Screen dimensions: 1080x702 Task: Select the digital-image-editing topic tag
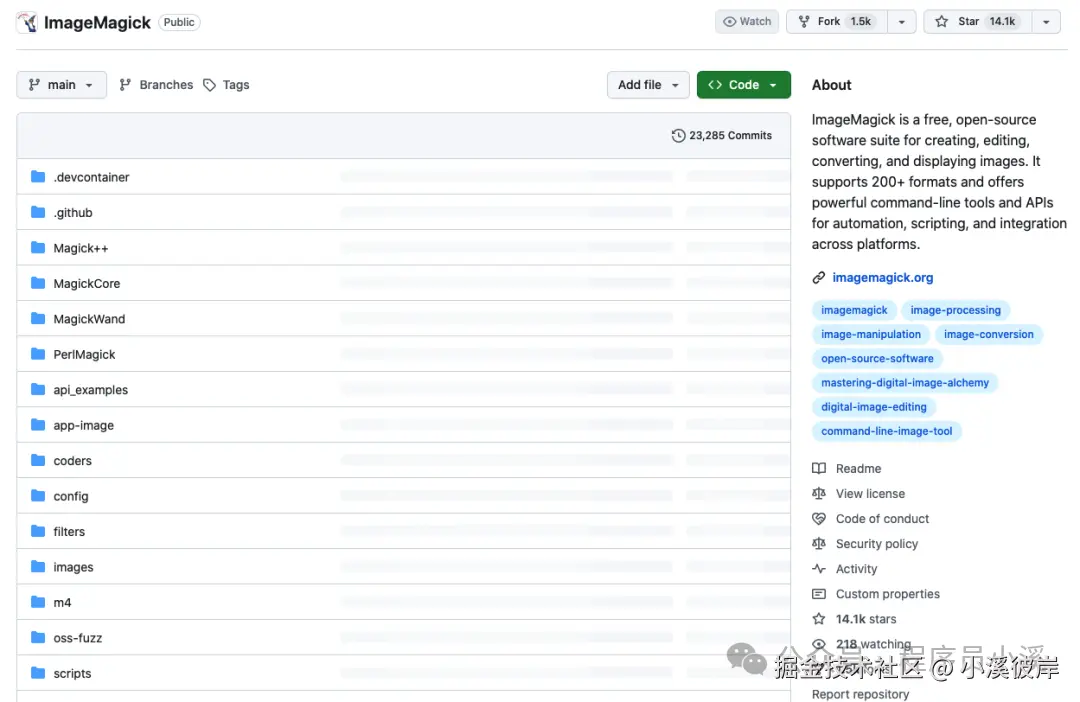click(873, 406)
